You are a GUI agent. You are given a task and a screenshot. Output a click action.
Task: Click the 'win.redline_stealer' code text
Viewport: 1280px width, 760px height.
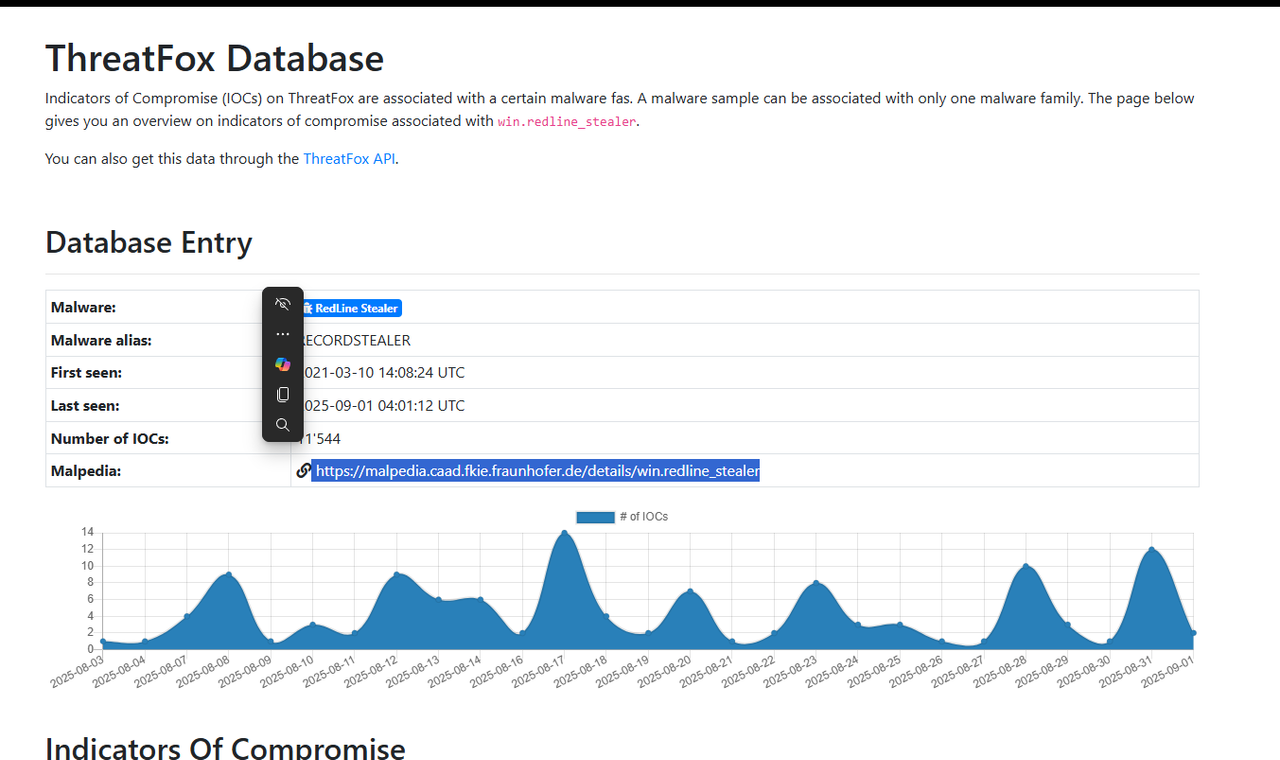pyautogui.click(x=567, y=122)
